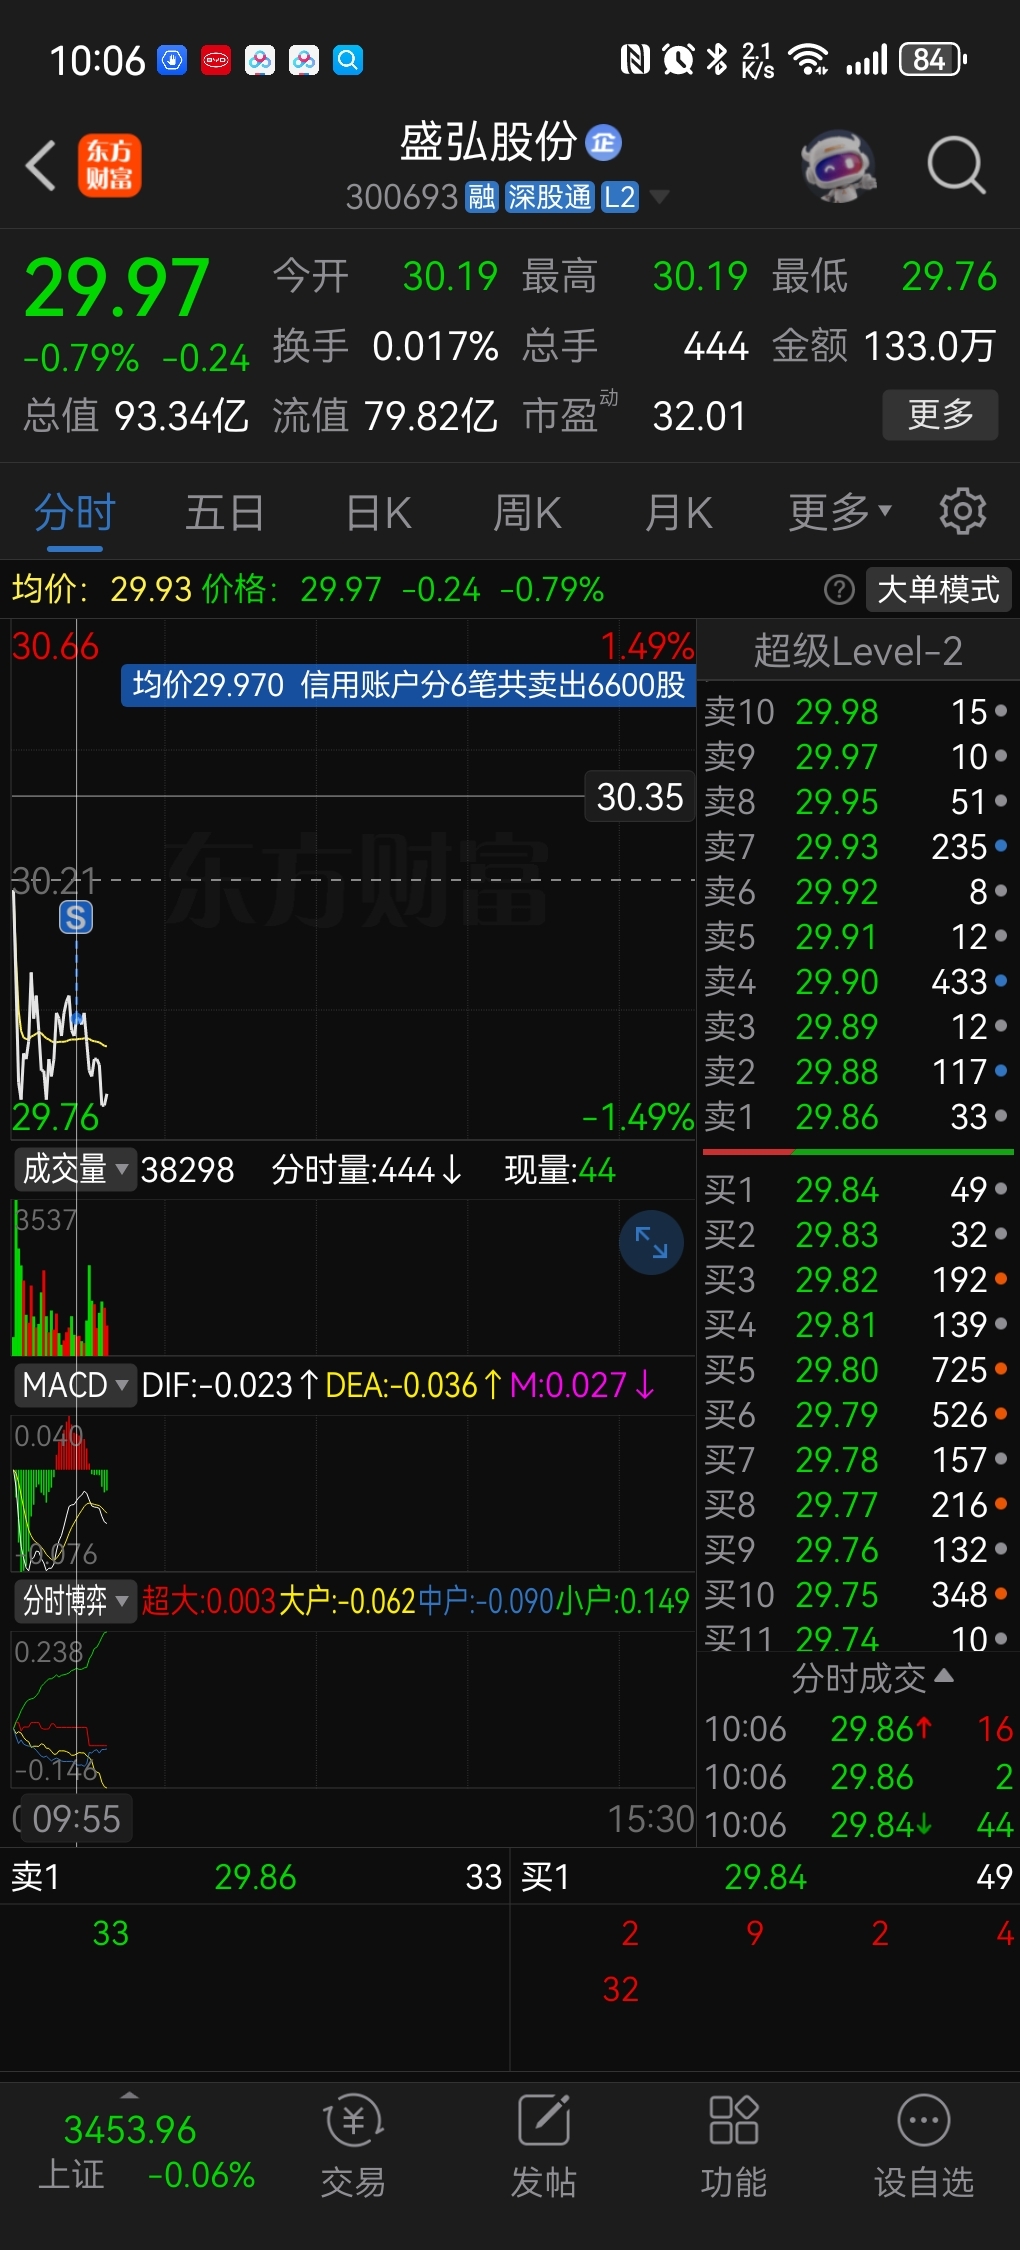Select 买1 row at 29.84 in order book
The width and height of the screenshot is (1020, 2250).
(x=857, y=1190)
